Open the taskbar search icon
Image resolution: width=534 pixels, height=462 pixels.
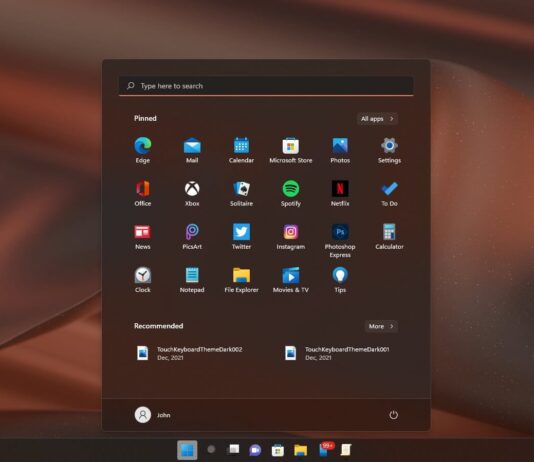[x=211, y=449]
